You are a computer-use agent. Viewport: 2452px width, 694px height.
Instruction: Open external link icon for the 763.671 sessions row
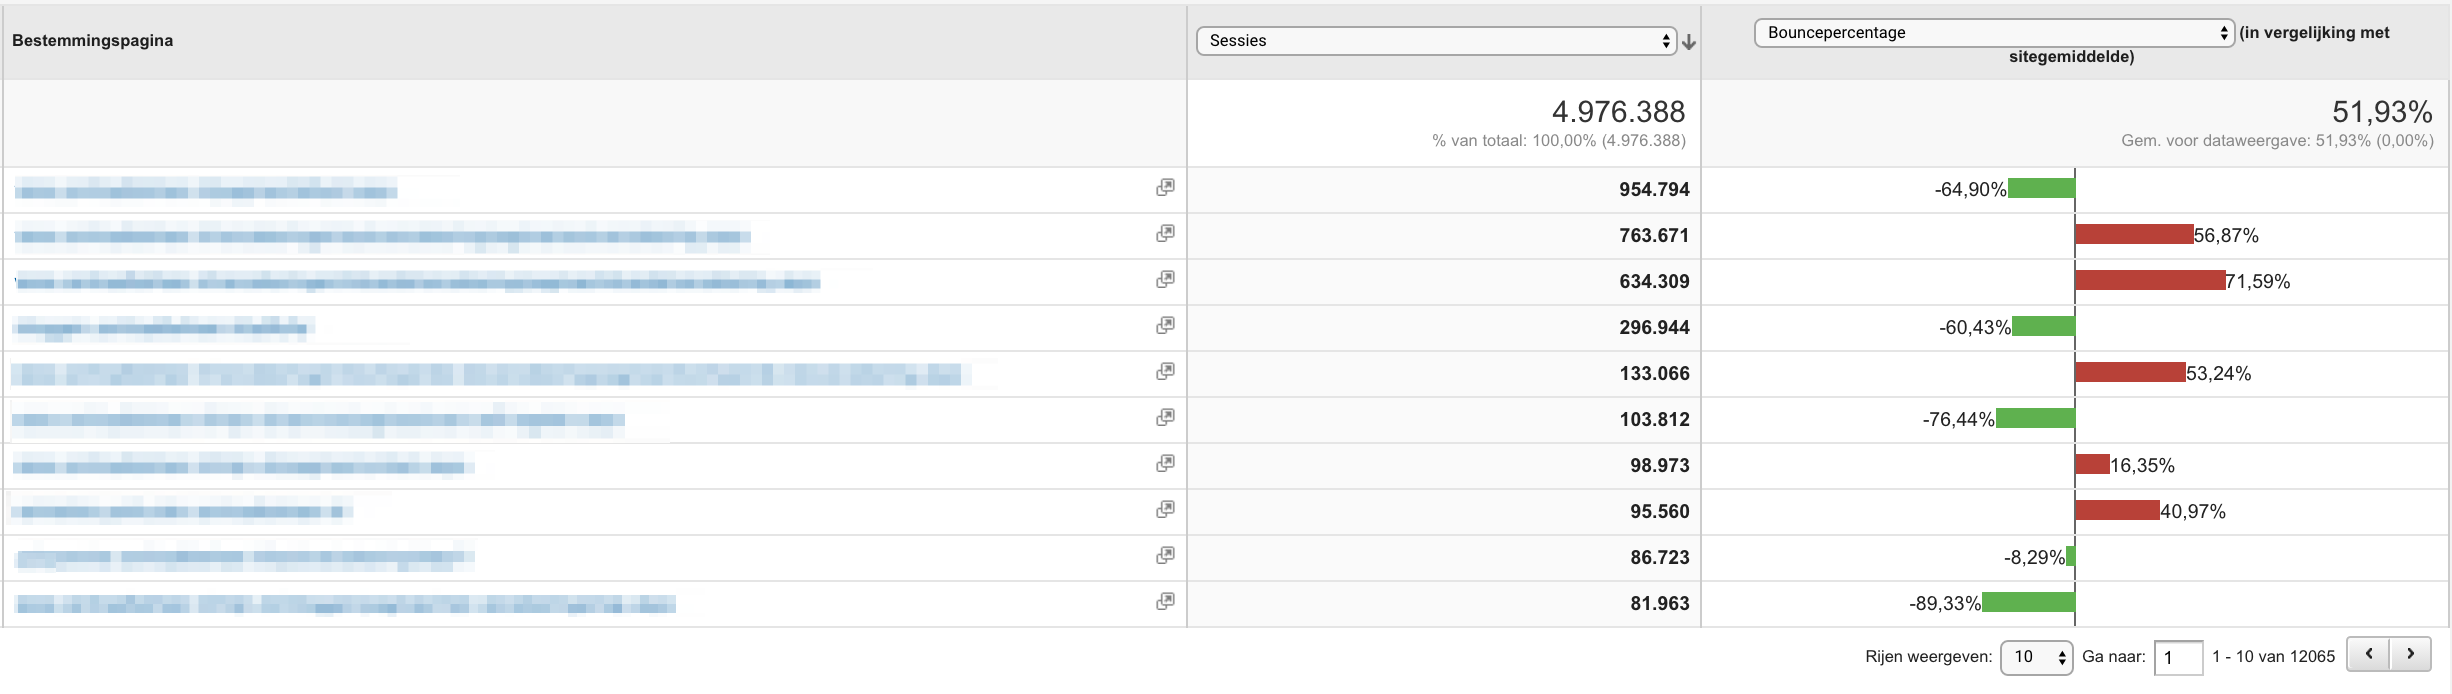click(1165, 234)
